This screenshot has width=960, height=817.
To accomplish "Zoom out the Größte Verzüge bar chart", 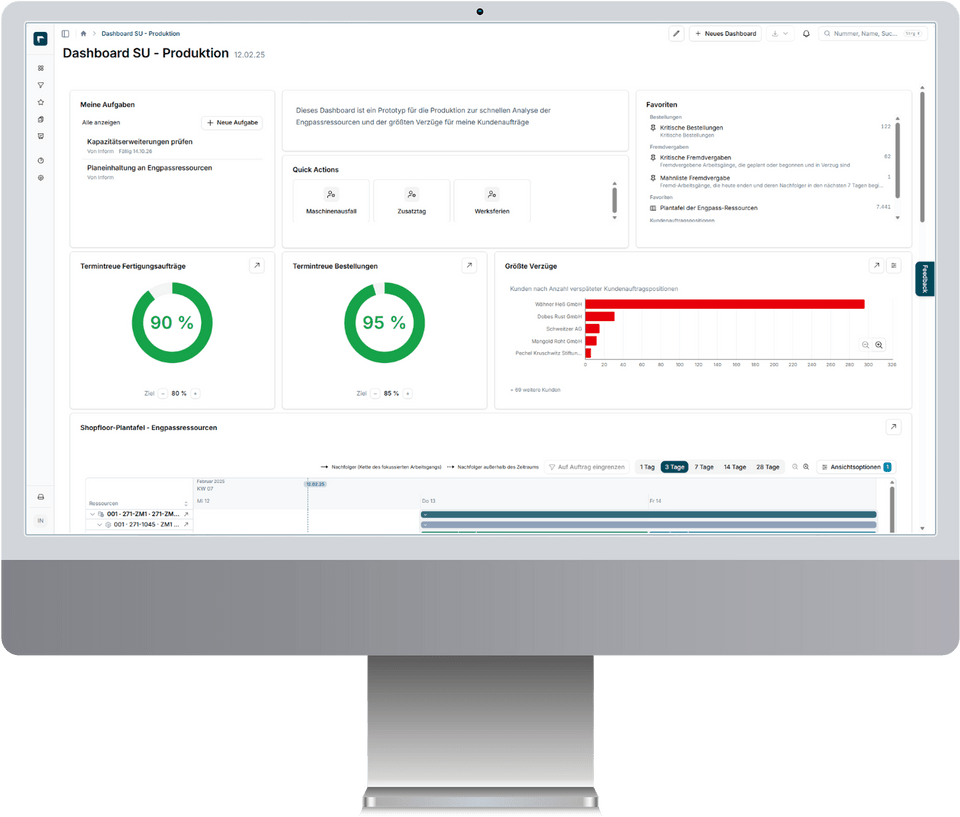I will (865, 345).
